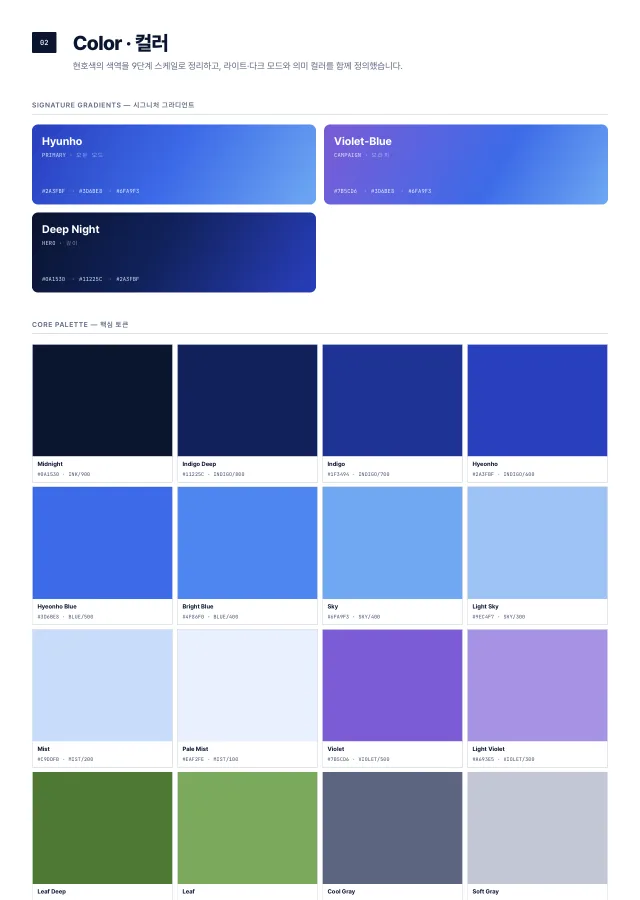The image size is (640, 900).
Task: Click the Korean subtitle description under Color heading
Action: pyautogui.click(x=238, y=66)
